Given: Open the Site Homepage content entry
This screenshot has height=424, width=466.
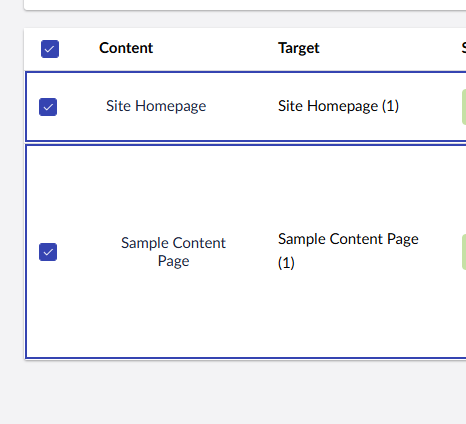Looking at the screenshot, I should pos(156,106).
